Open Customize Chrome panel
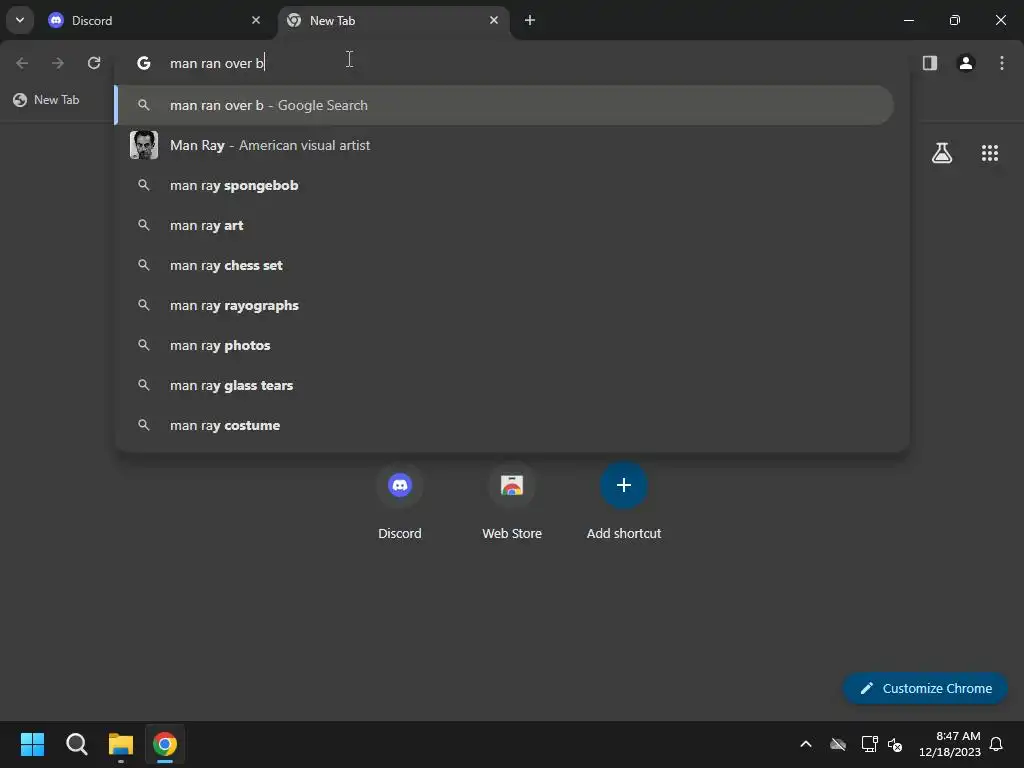The image size is (1024, 768). pyautogui.click(x=925, y=688)
